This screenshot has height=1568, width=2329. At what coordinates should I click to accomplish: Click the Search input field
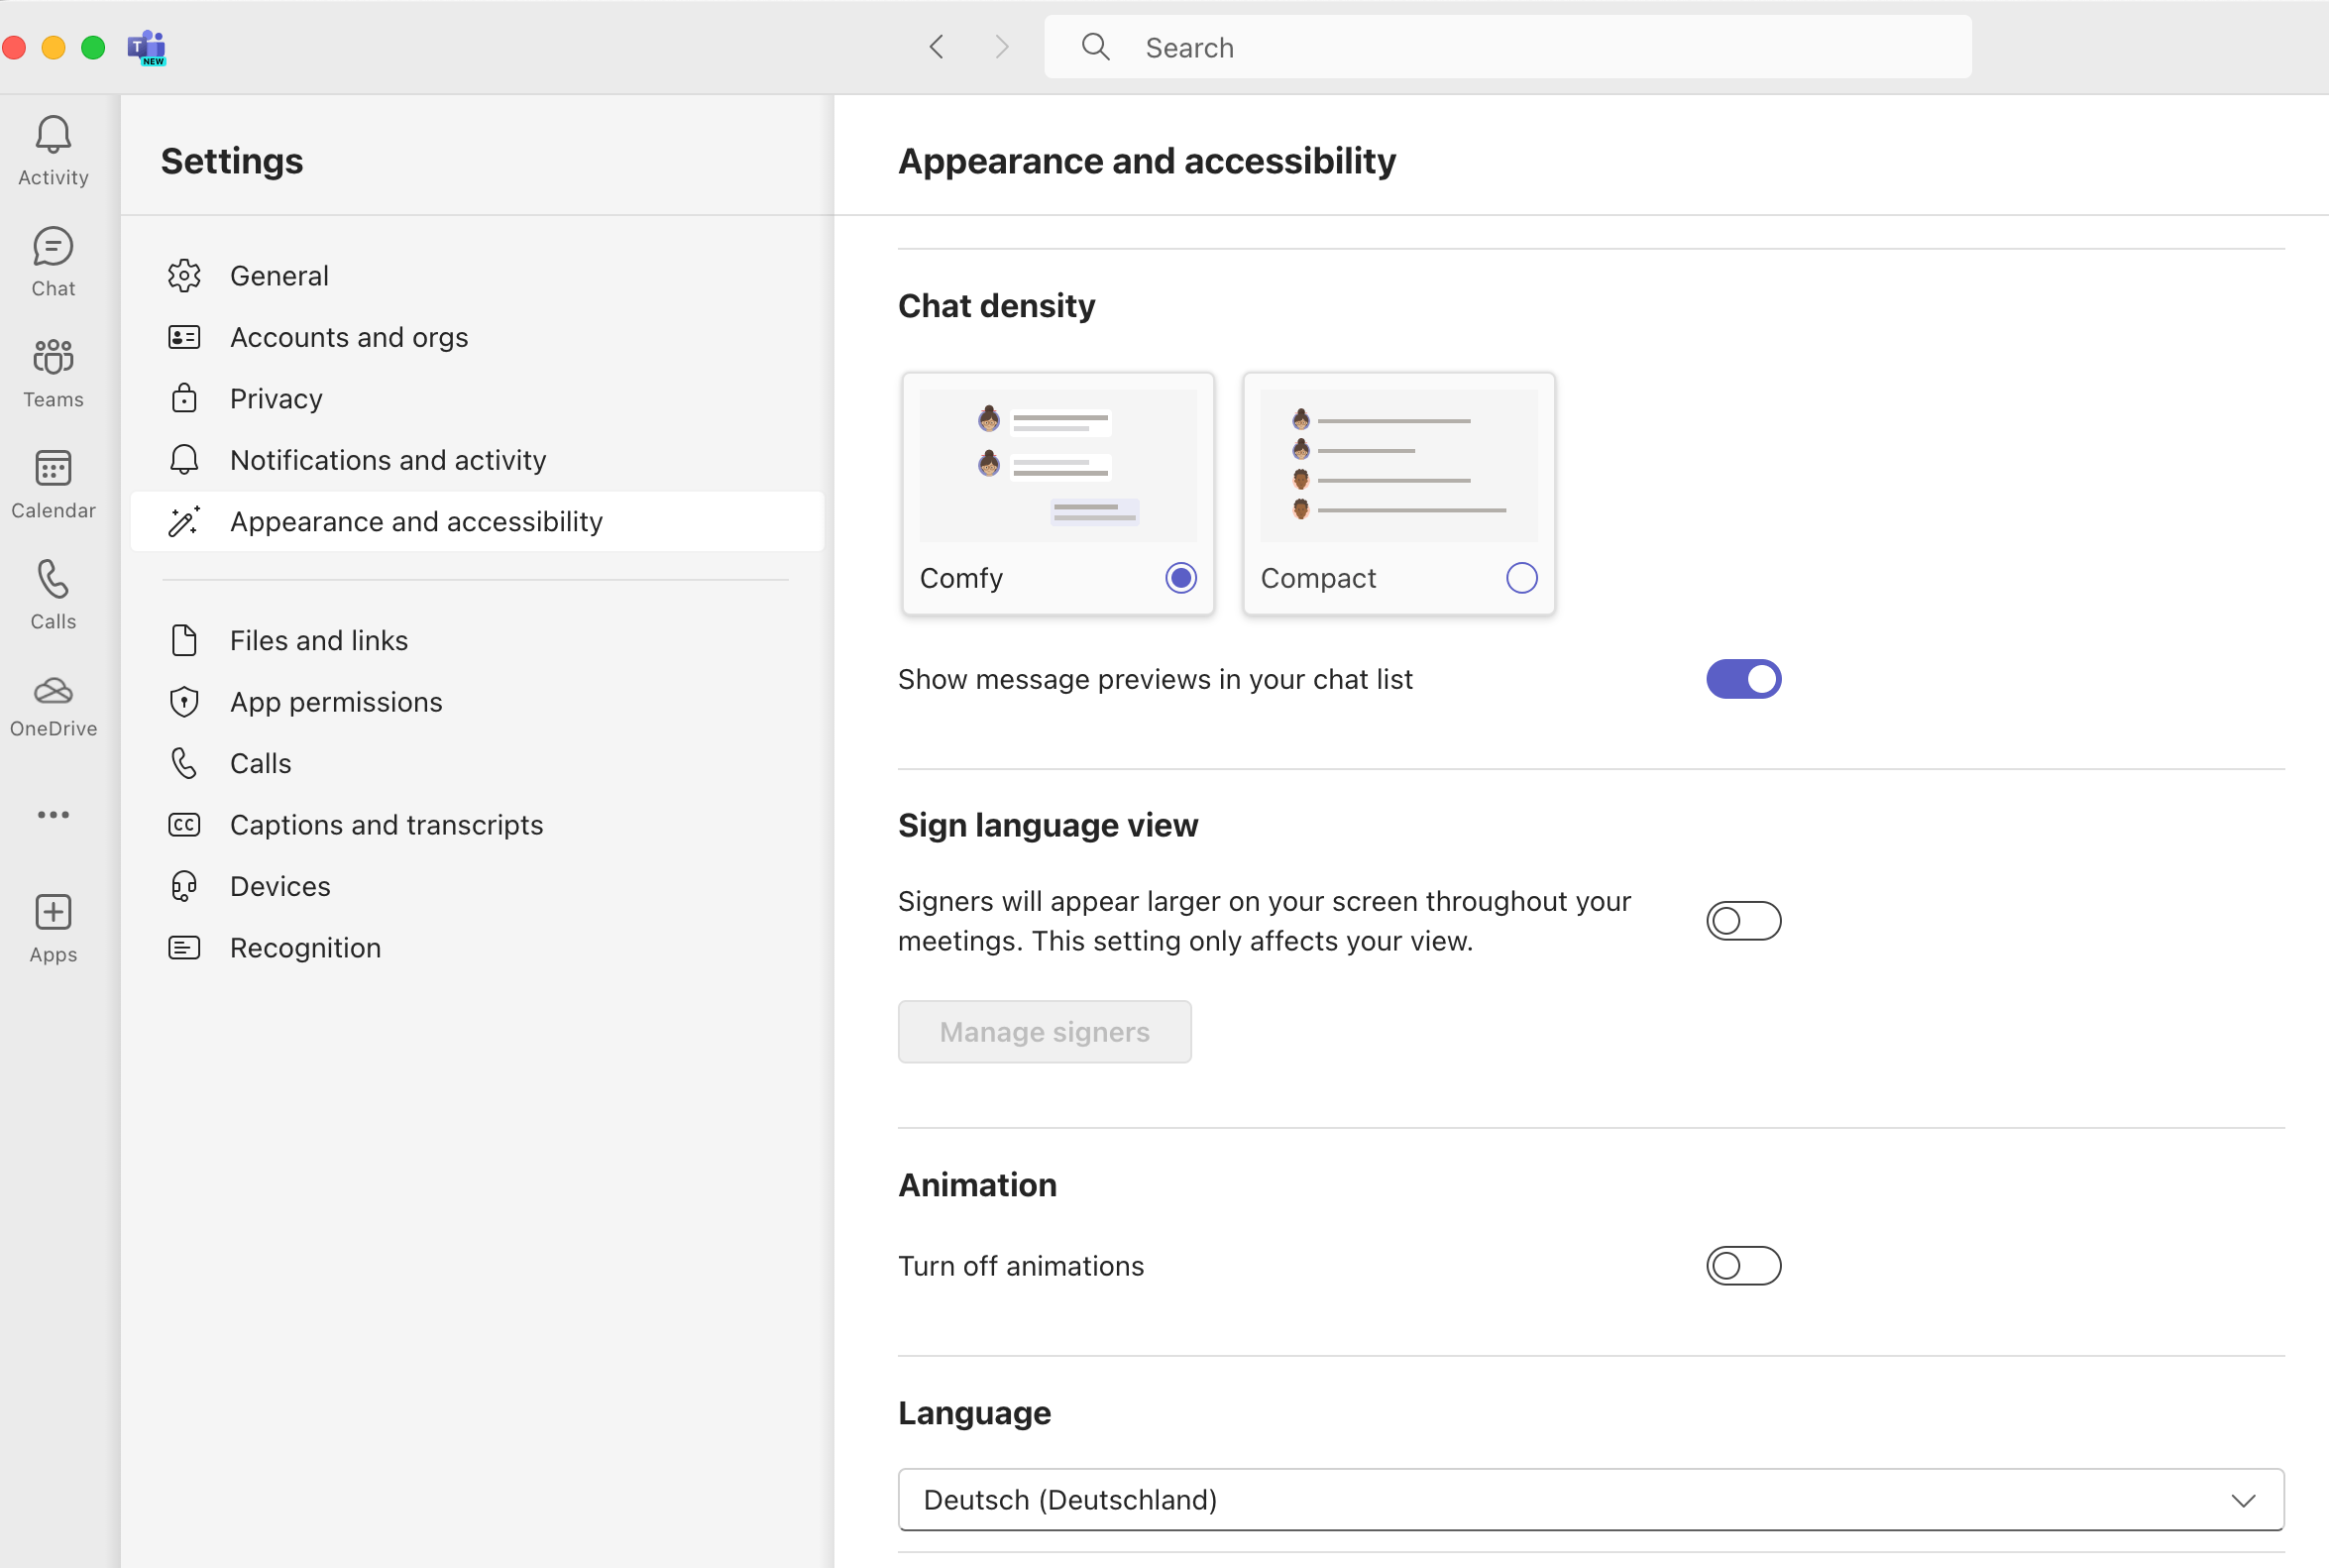coord(1506,47)
